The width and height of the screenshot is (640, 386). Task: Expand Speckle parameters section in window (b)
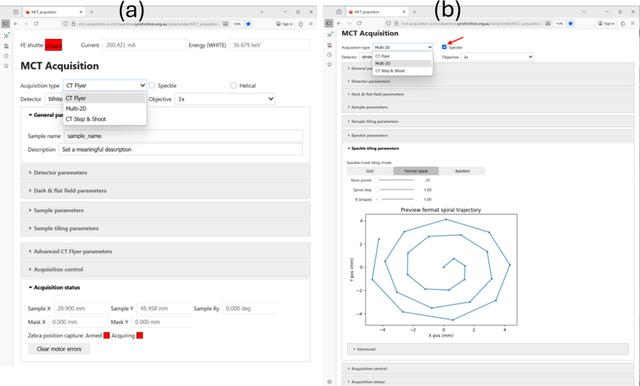[488, 135]
